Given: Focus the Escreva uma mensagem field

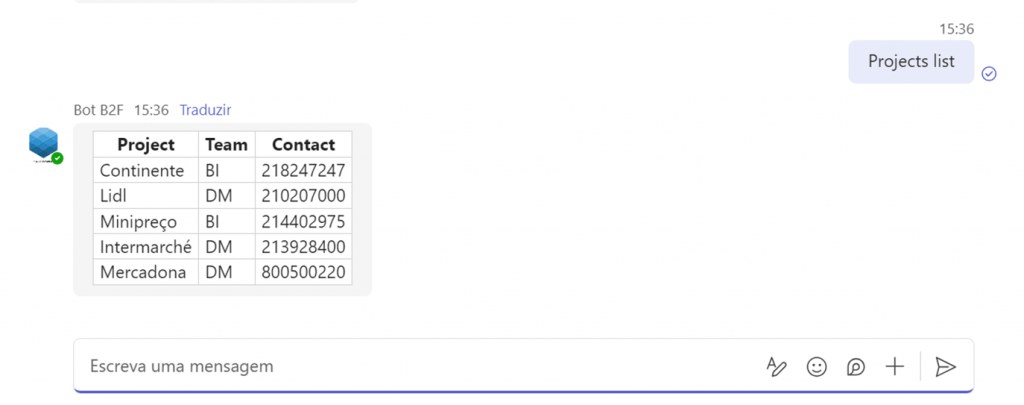Looking at the screenshot, I should coord(400,367).
